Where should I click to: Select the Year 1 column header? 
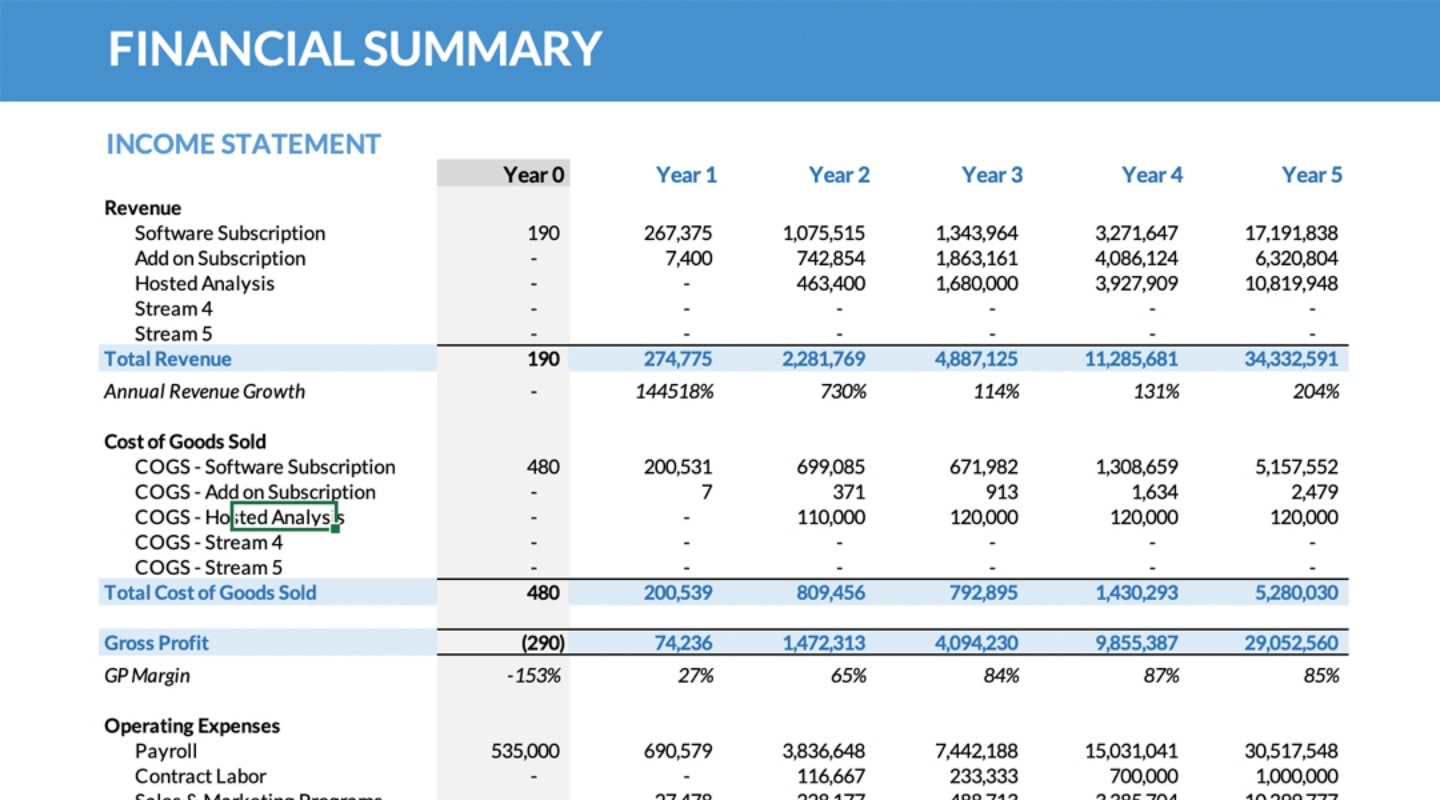click(x=686, y=175)
